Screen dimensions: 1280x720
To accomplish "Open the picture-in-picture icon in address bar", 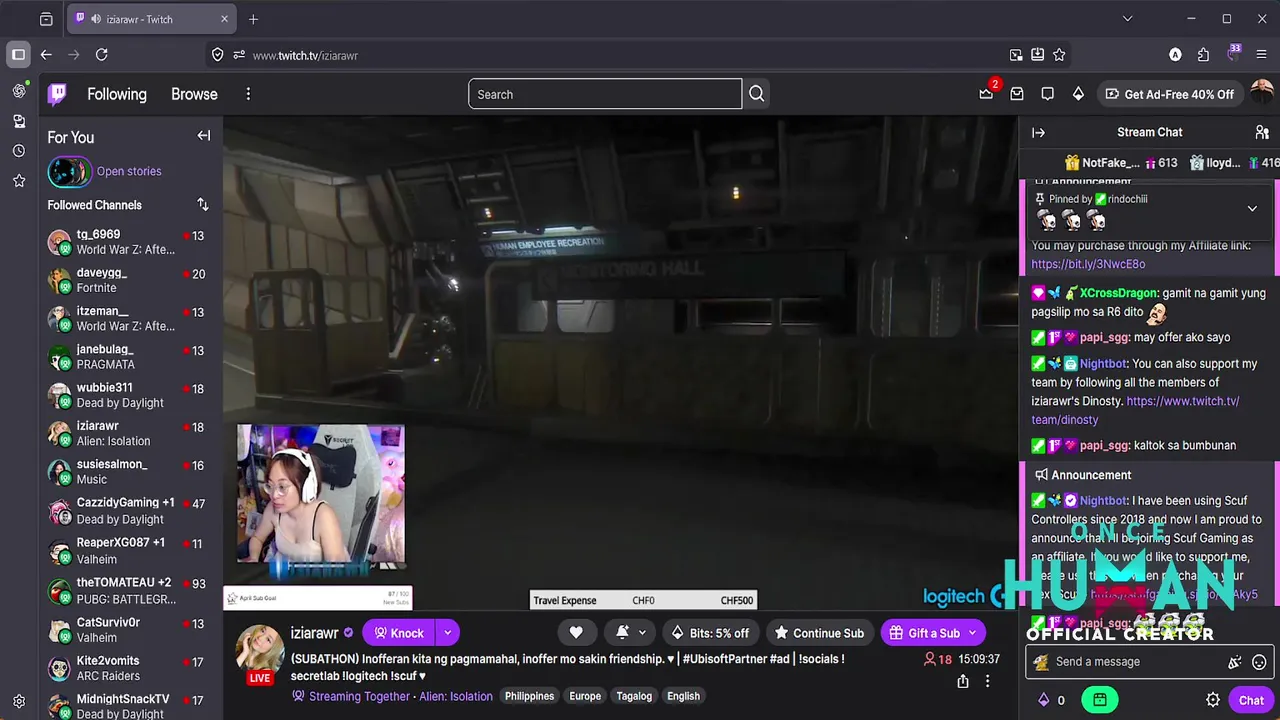I will (1016, 55).
